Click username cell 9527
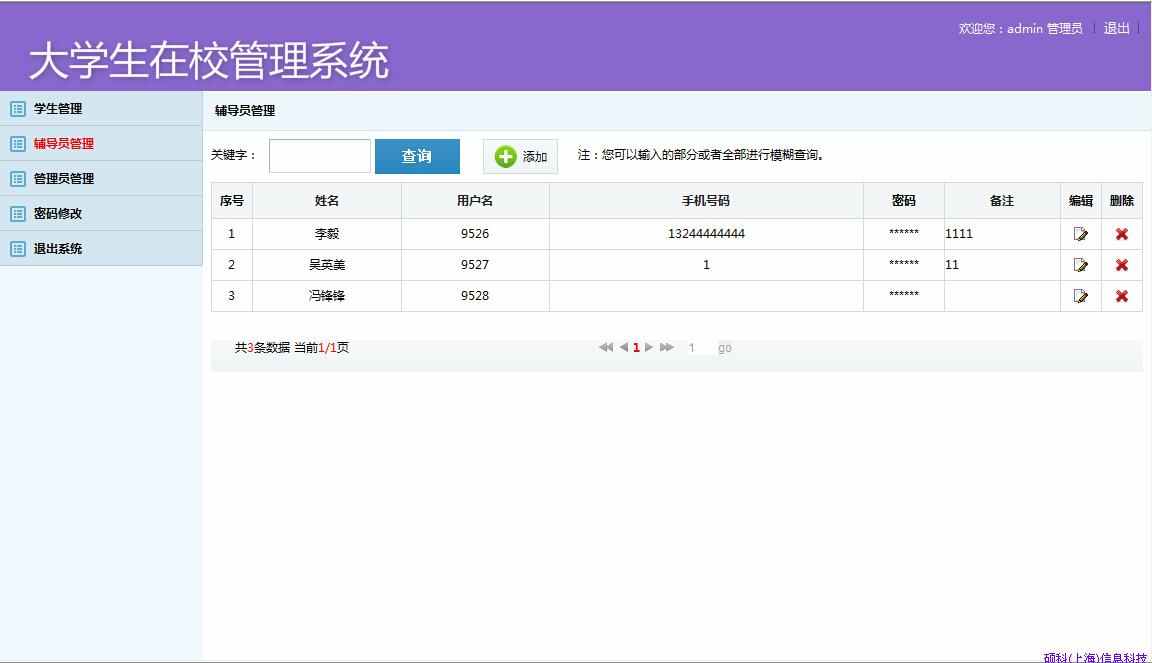The image size is (1152, 663). pyautogui.click(x=475, y=265)
